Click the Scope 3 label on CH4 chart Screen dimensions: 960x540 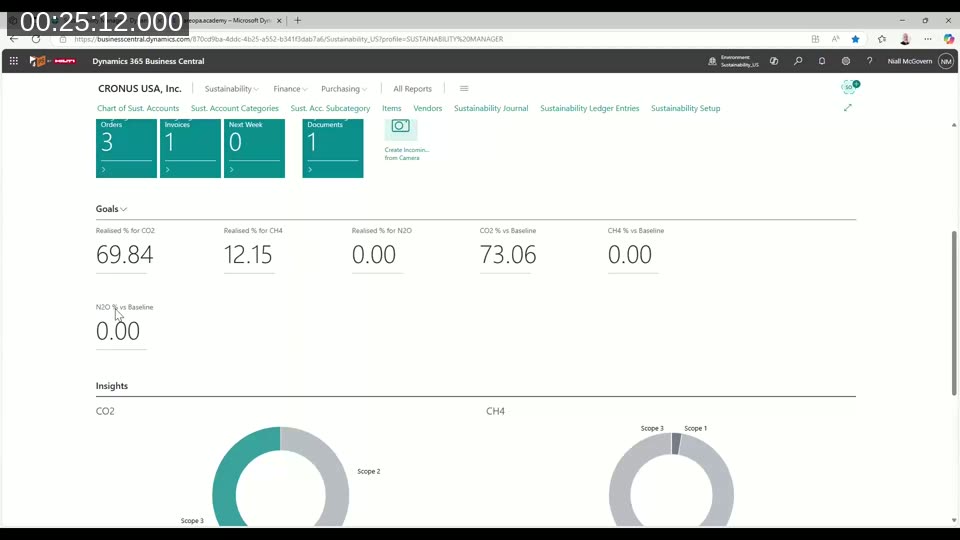(x=652, y=429)
